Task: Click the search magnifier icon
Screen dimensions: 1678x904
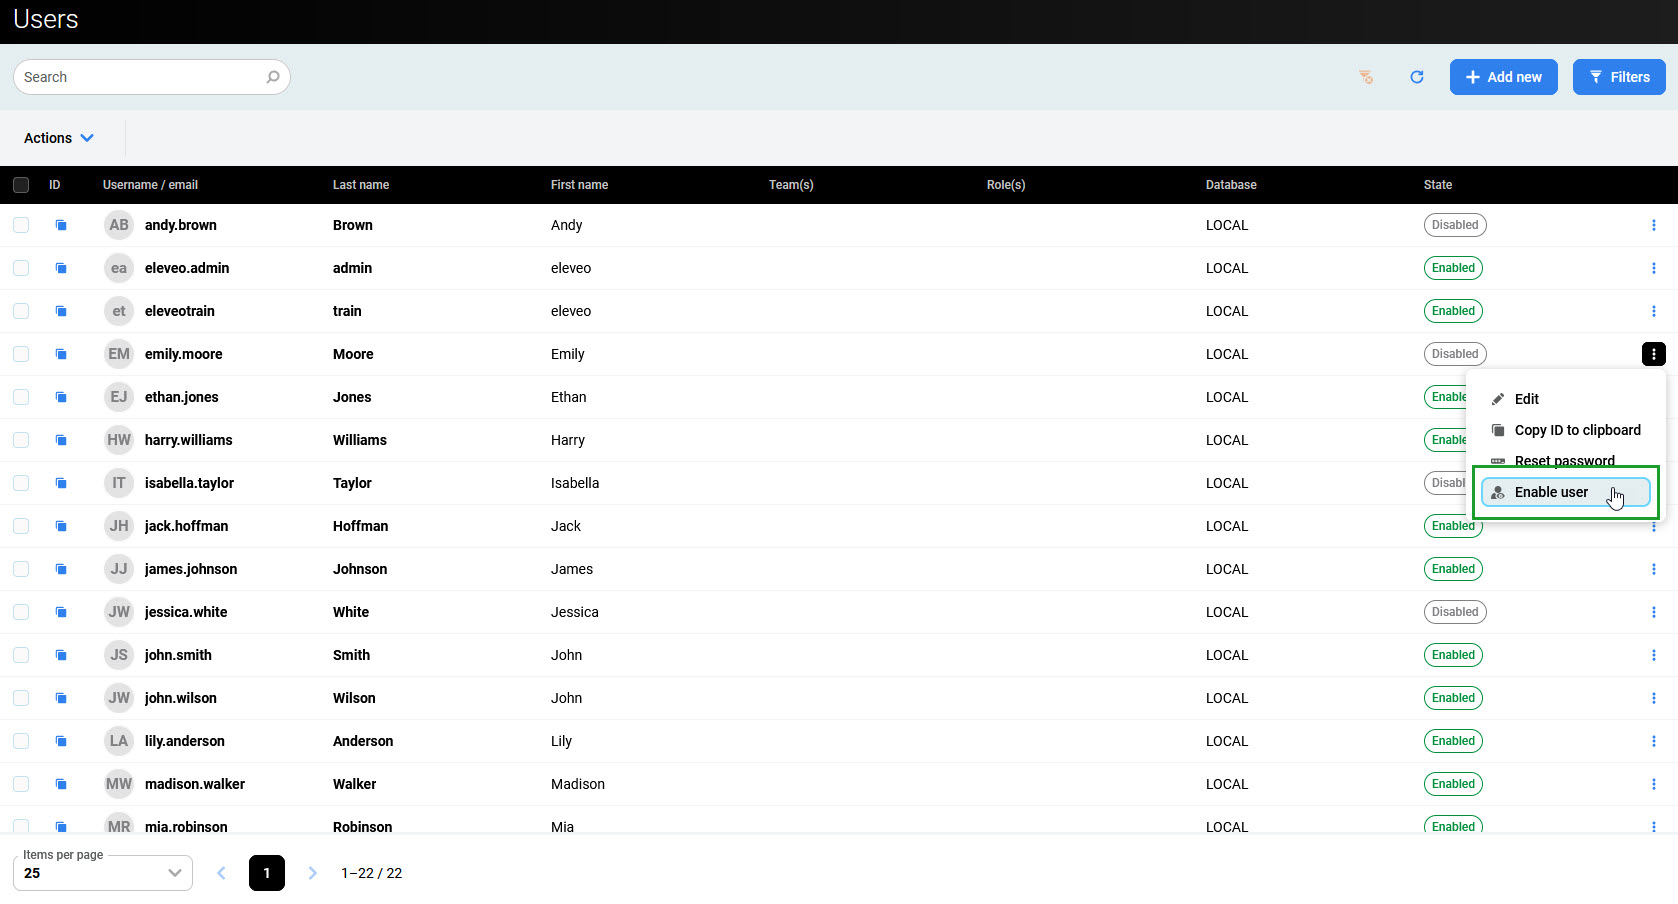Action: pyautogui.click(x=273, y=77)
